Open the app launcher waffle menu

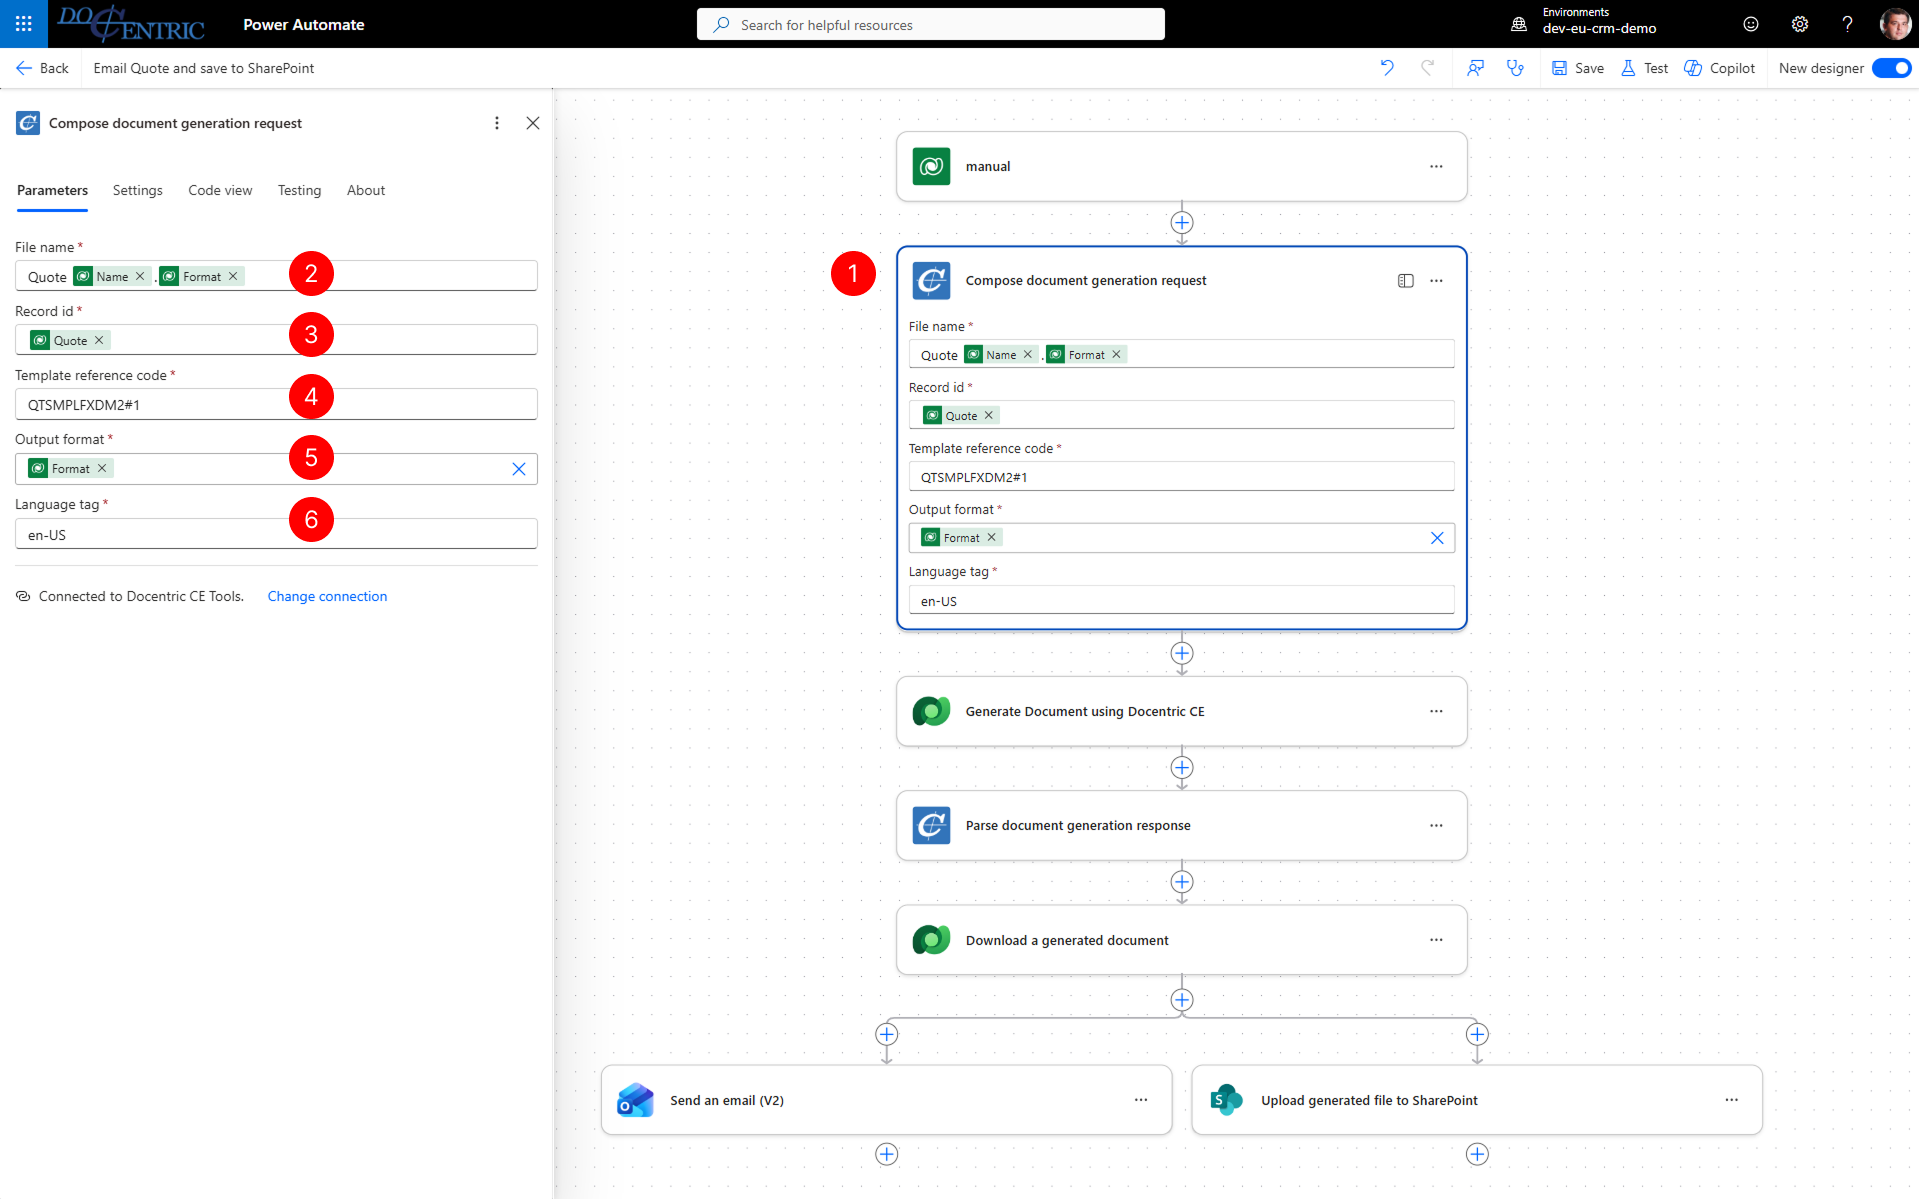pos(24,24)
